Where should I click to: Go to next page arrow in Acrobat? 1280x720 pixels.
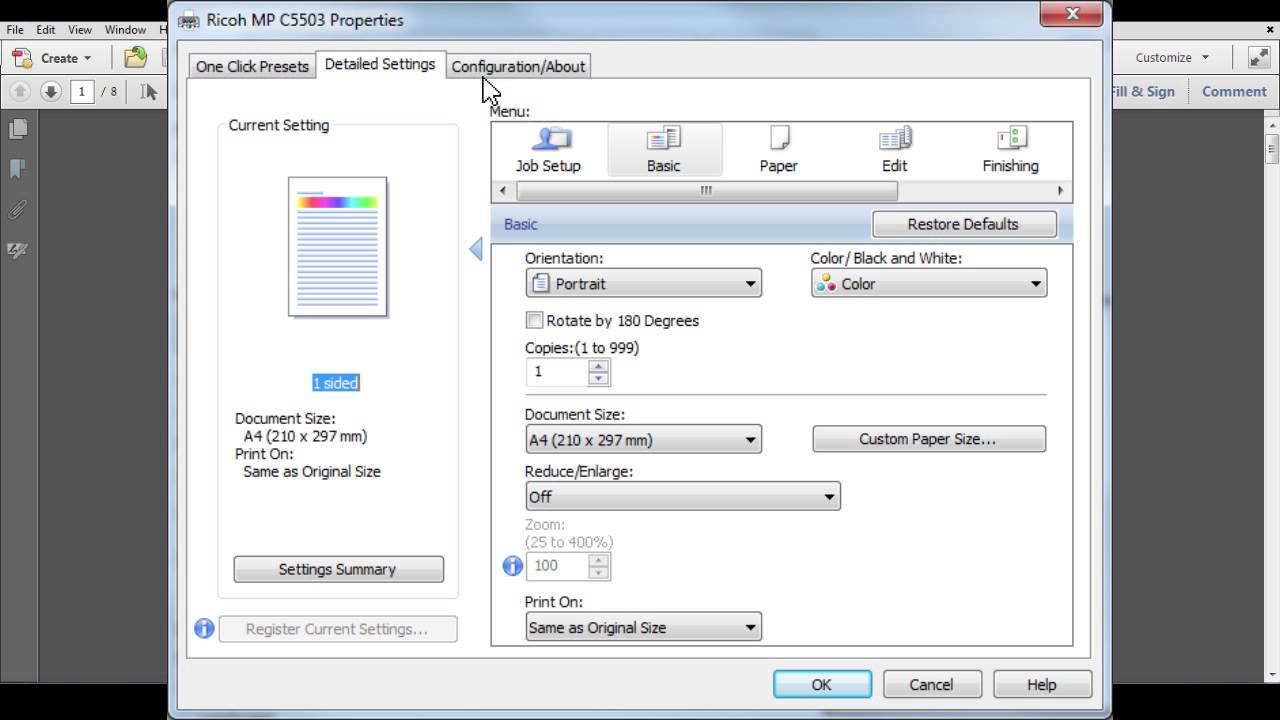click(x=51, y=91)
